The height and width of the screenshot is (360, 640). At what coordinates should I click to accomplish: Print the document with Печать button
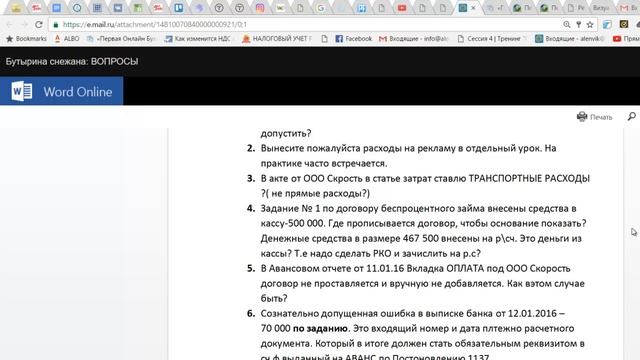(595, 117)
